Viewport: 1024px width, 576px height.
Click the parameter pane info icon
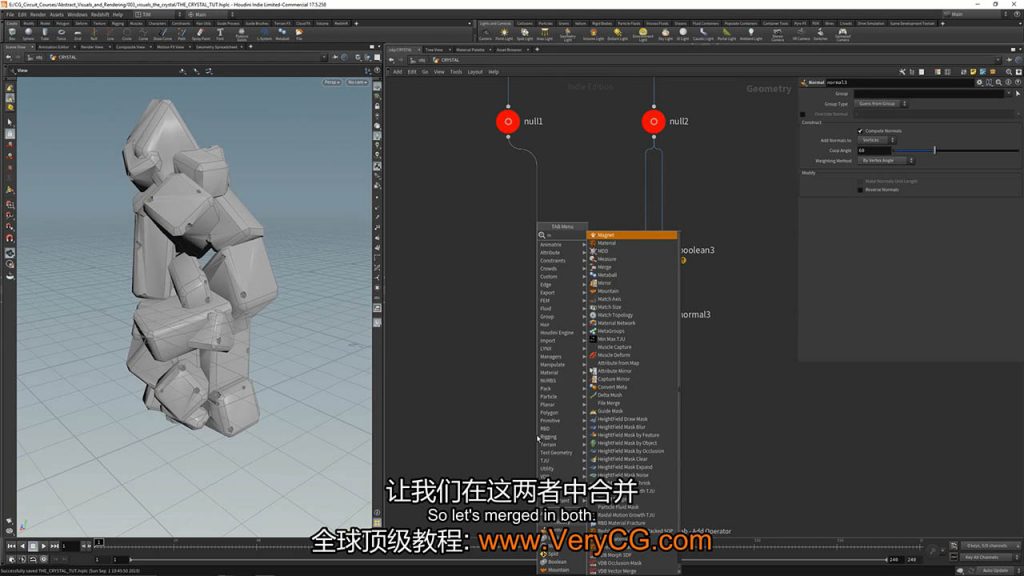click(x=1008, y=82)
